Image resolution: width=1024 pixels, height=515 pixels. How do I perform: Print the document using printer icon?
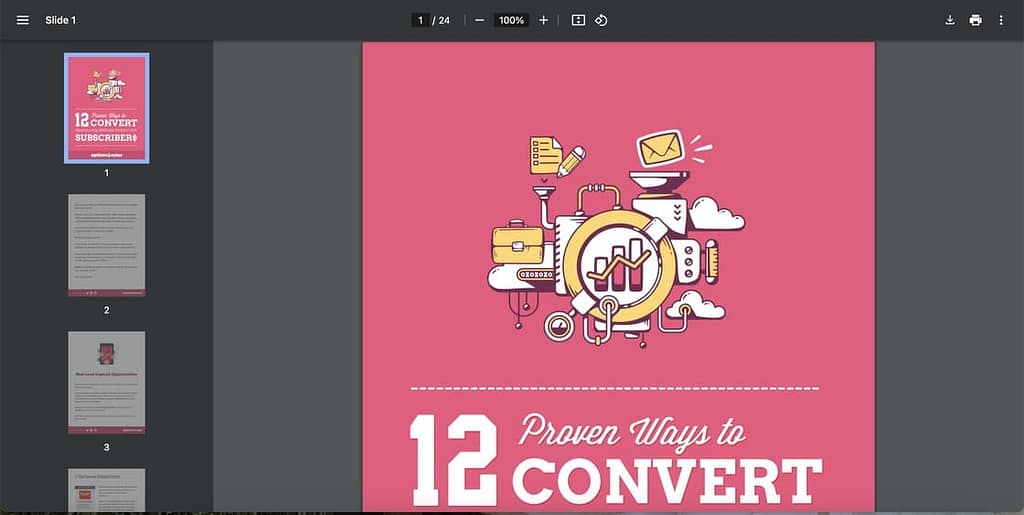[x=975, y=20]
